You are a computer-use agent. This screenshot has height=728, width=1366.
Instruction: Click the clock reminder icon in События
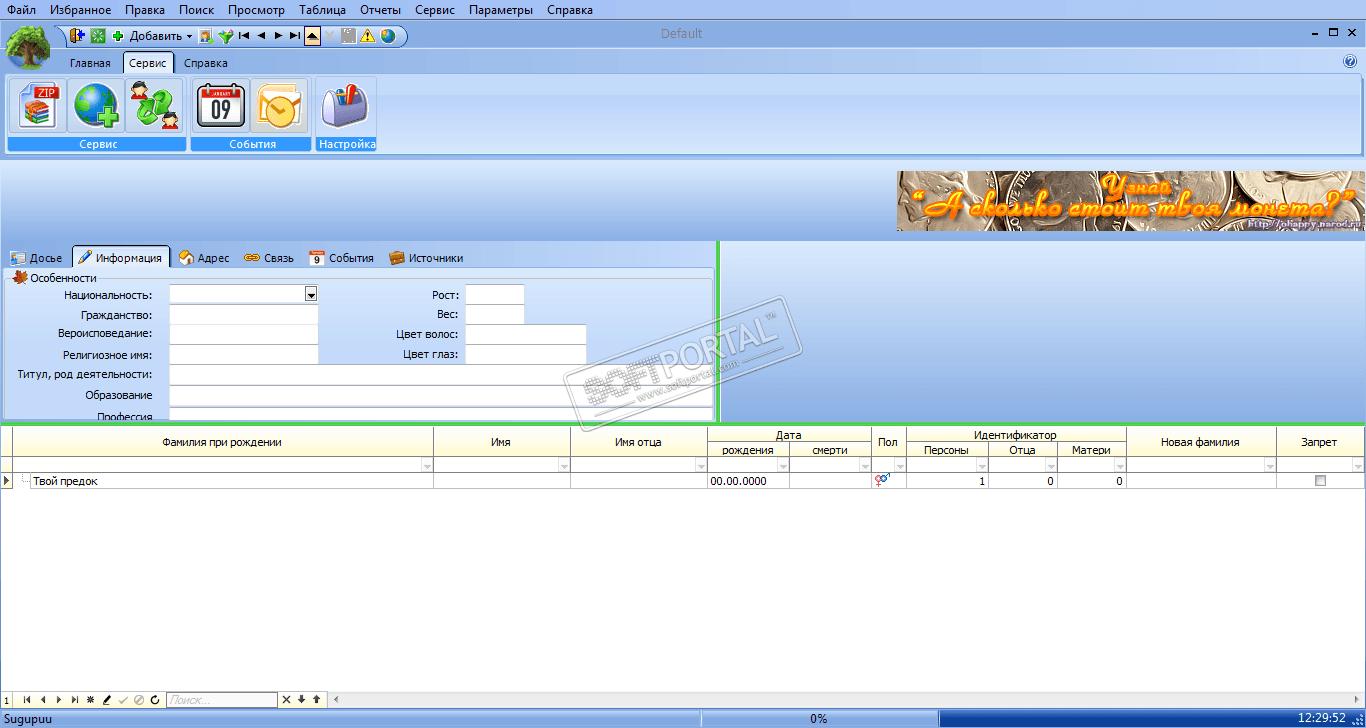point(279,106)
